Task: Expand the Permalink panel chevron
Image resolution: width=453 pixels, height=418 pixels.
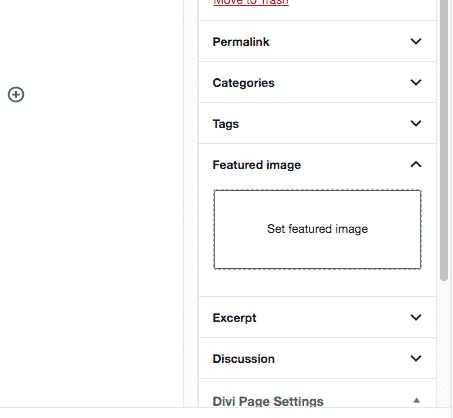Action: [x=416, y=41]
